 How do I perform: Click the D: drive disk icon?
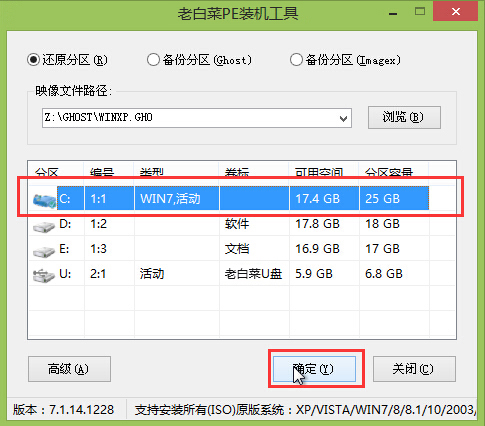(x=44, y=227)
